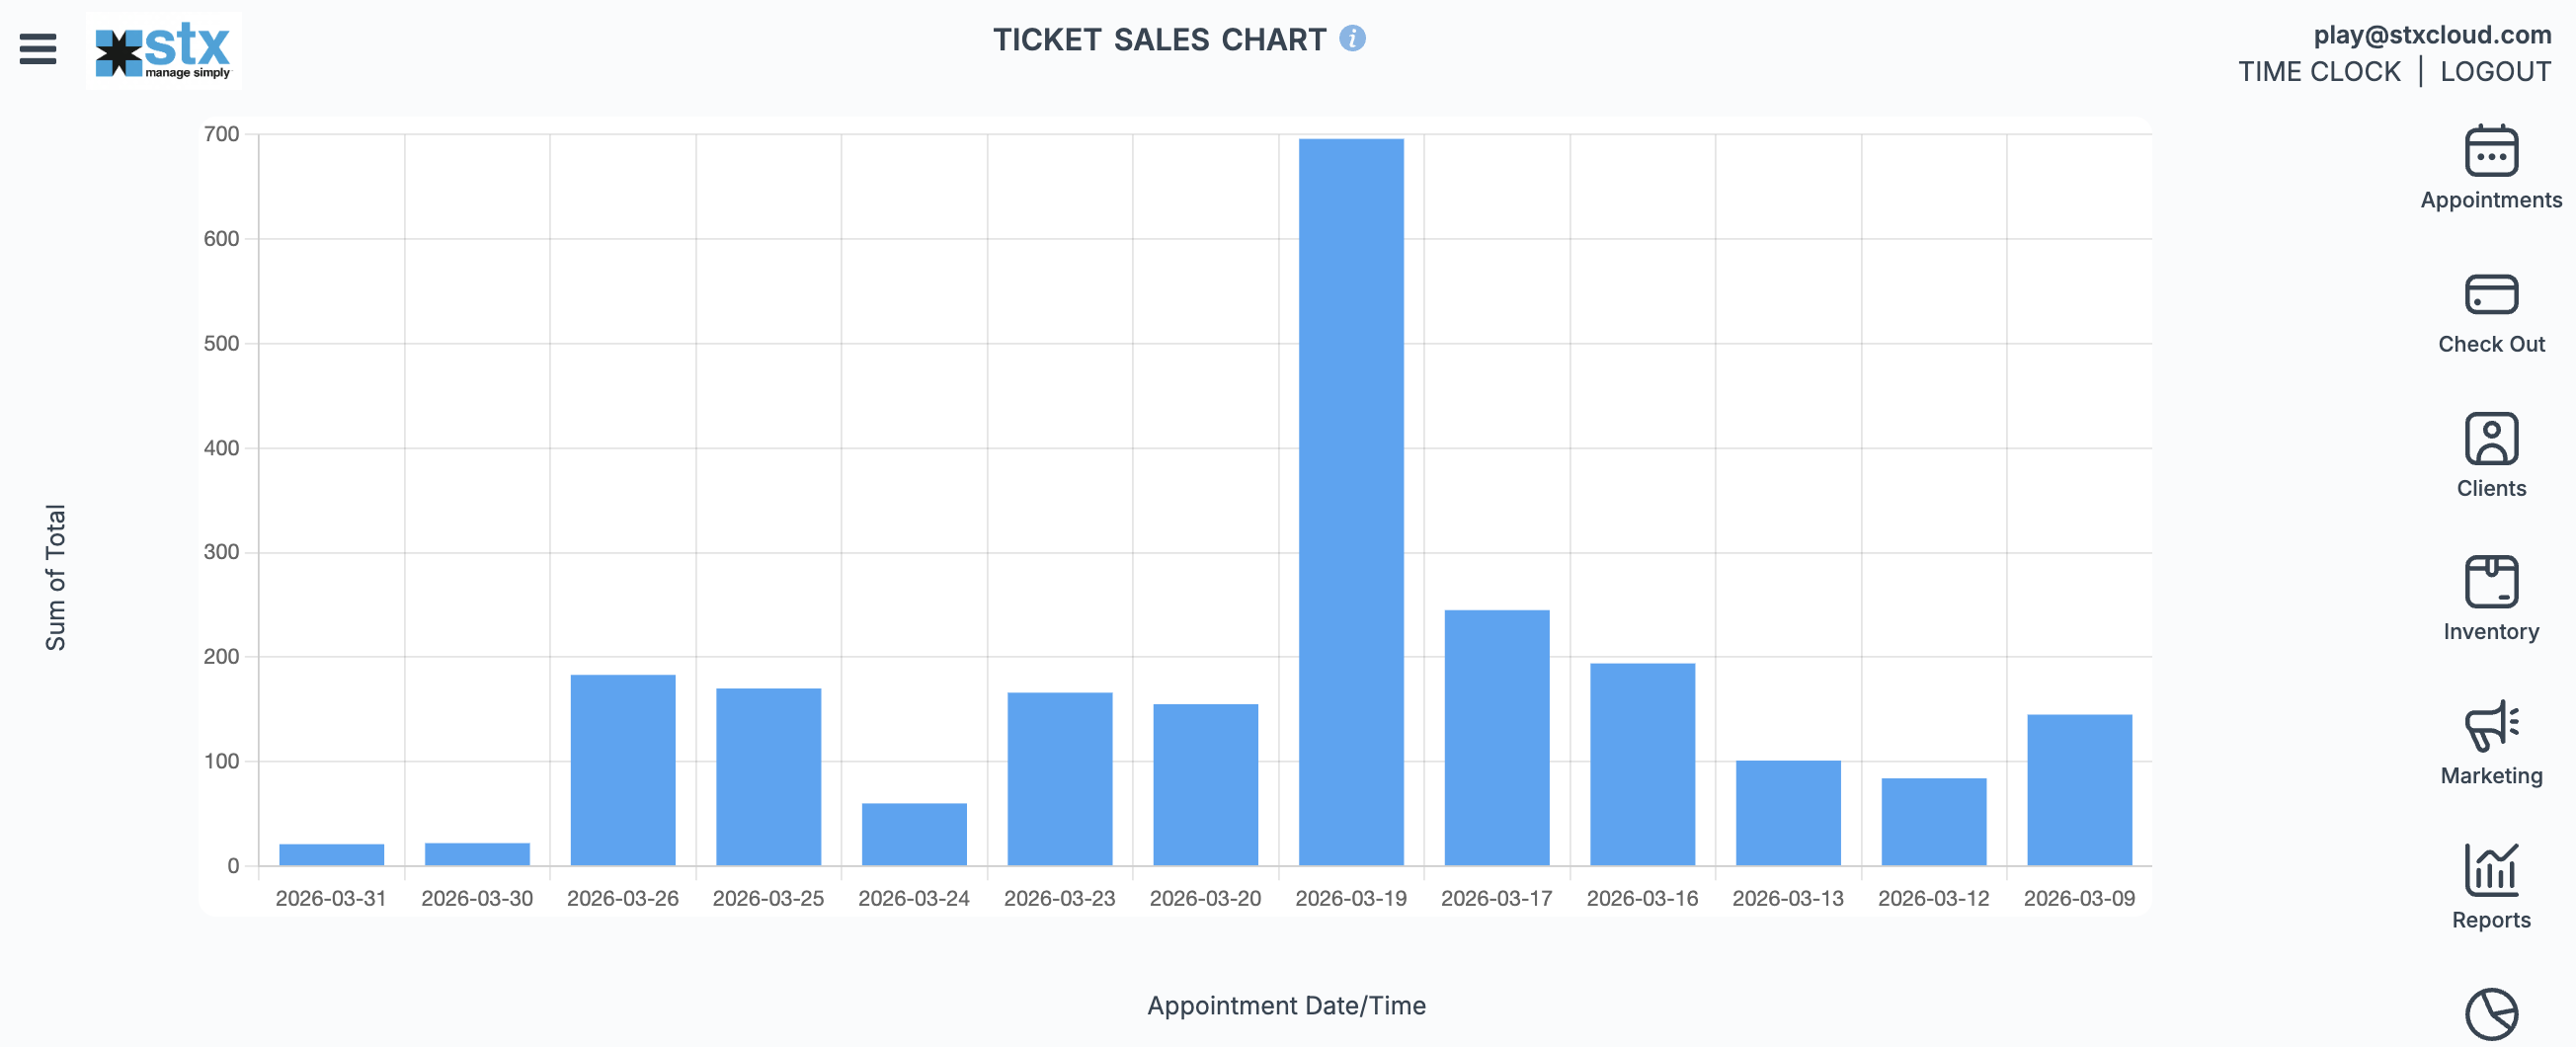Click the STX manage simply logo
Image resolution: width=2576 pixels, height=1047 pixels.
click(x=163, y=50)
